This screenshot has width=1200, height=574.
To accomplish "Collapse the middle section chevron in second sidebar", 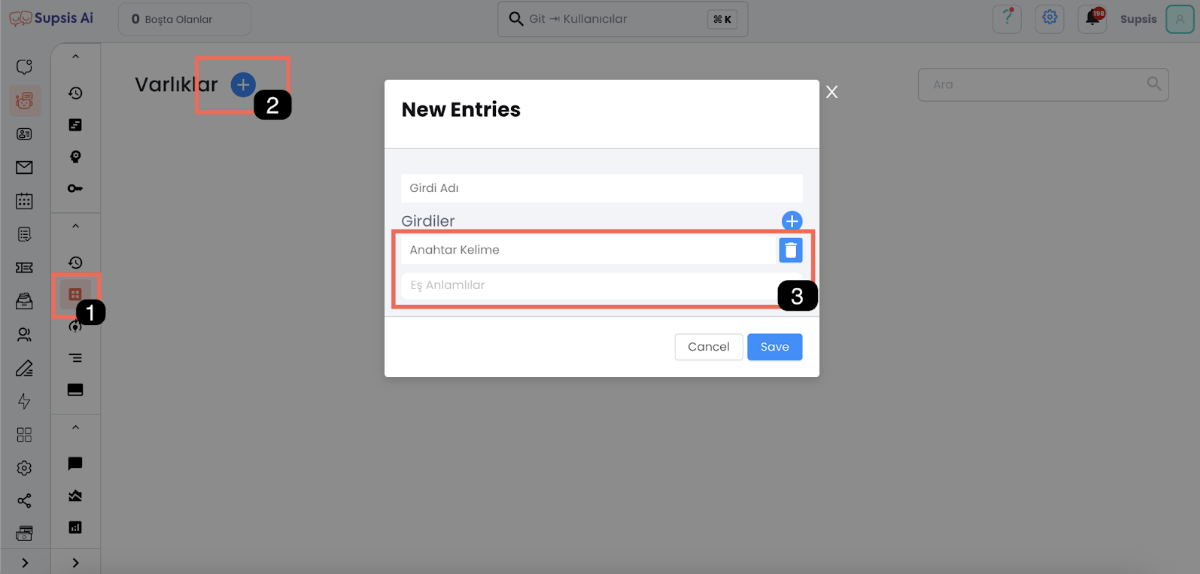I will (75, 227).
